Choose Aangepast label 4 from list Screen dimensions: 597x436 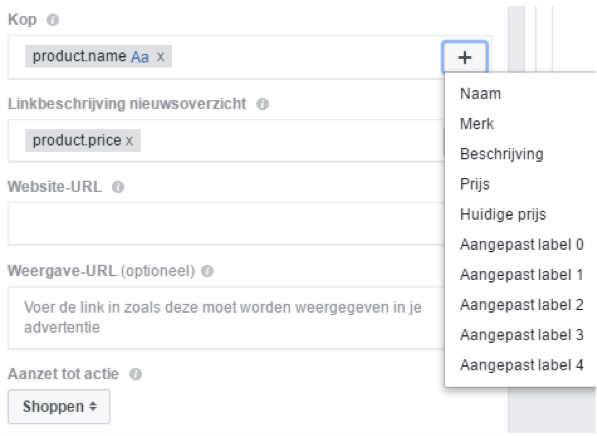click(x=520, y=365)
